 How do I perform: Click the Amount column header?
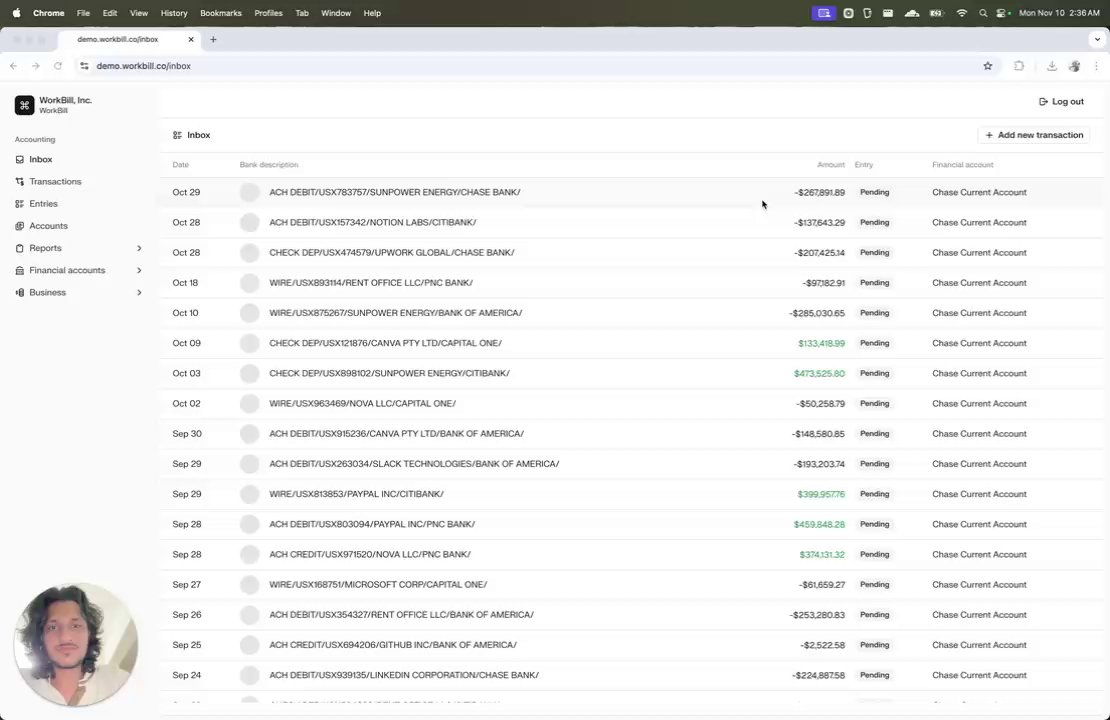(x=830, y=165)
